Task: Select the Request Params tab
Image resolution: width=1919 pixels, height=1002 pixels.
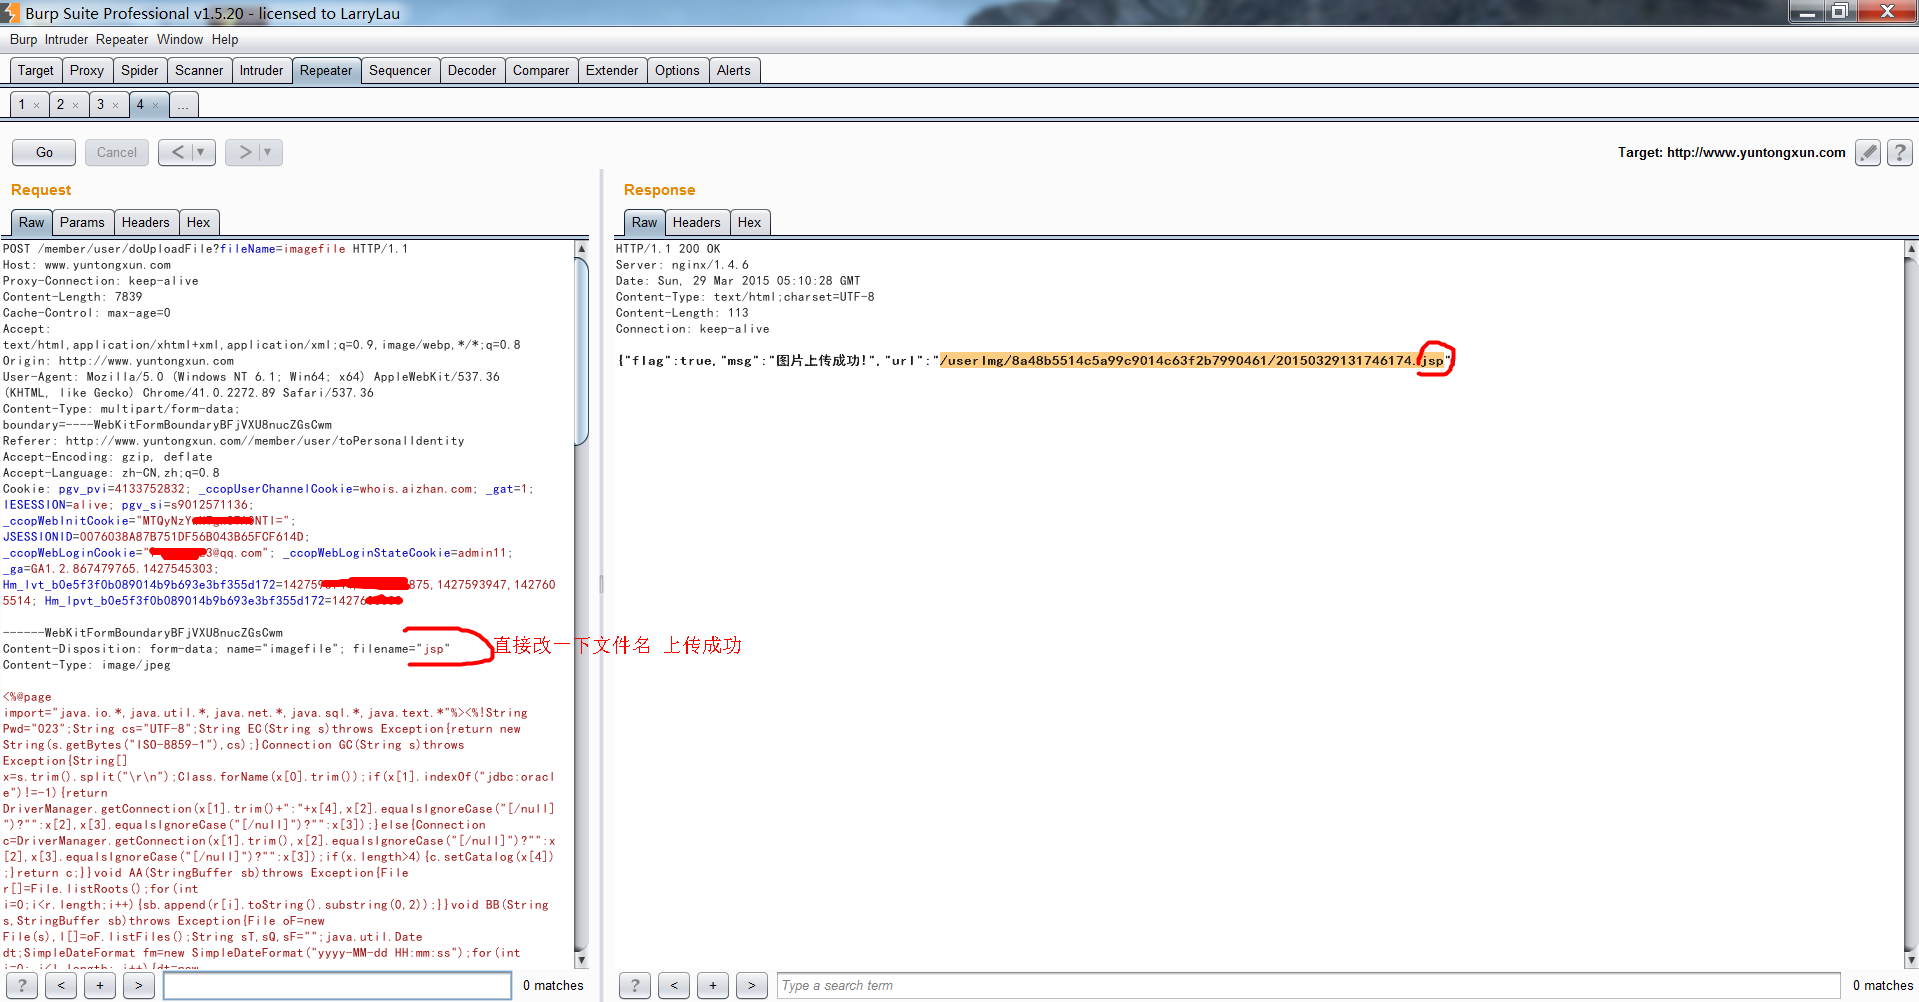Action: click(x=82, y=223)
